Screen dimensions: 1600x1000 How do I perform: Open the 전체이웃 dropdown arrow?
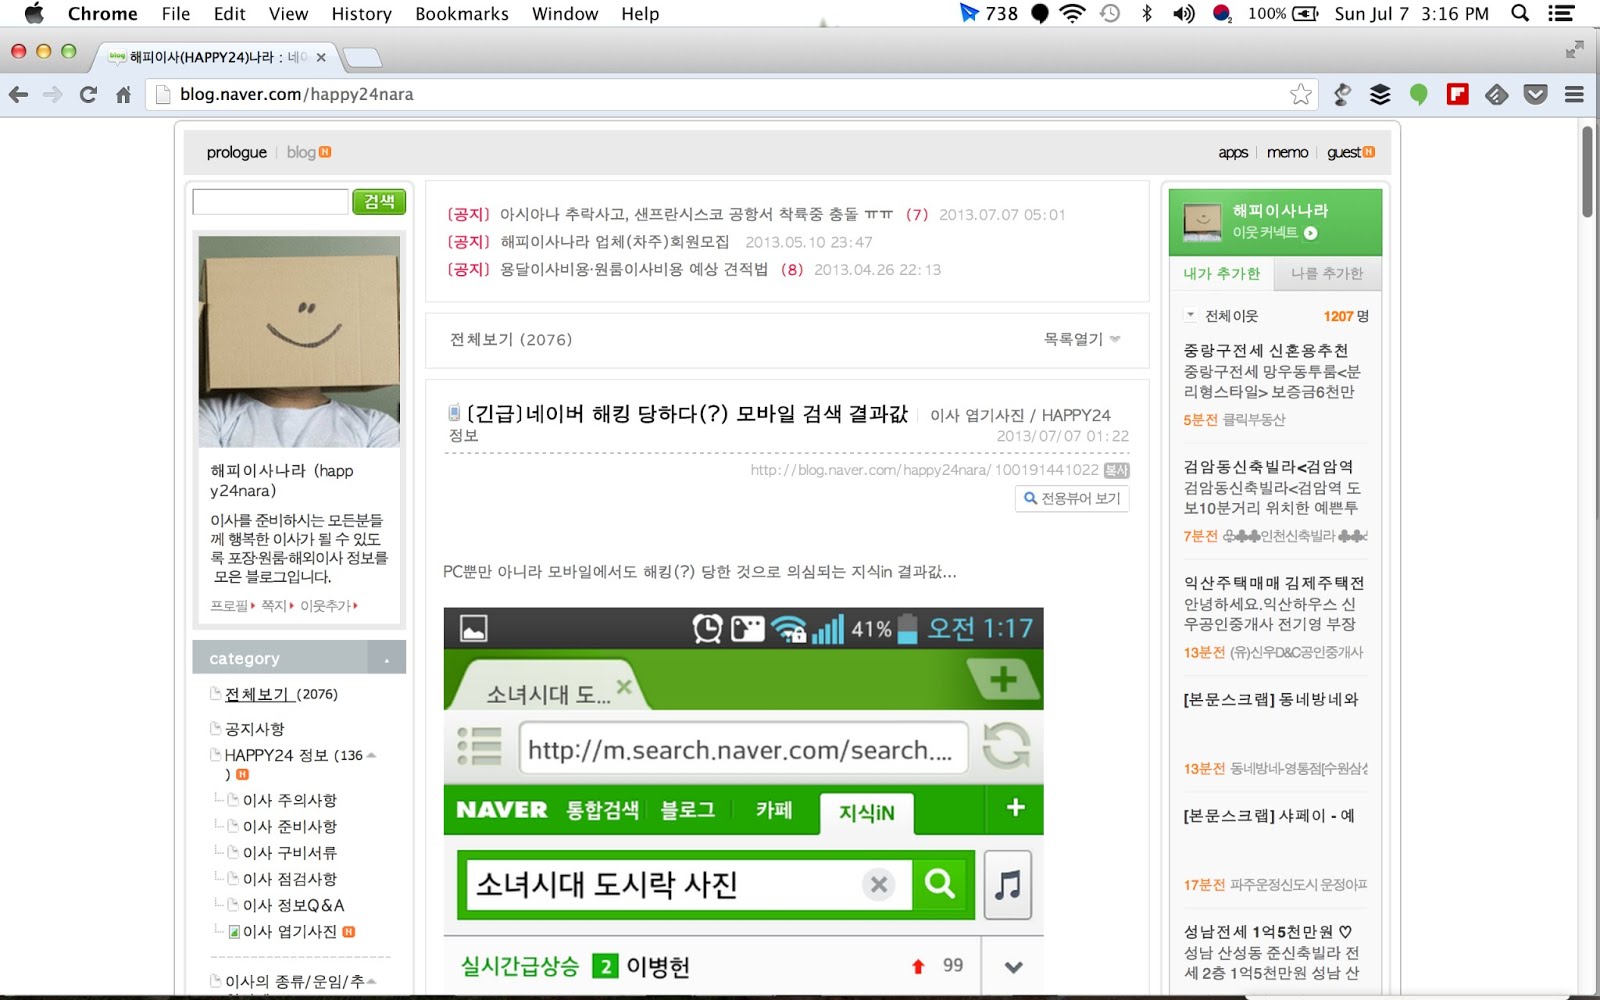point(1190,315)
